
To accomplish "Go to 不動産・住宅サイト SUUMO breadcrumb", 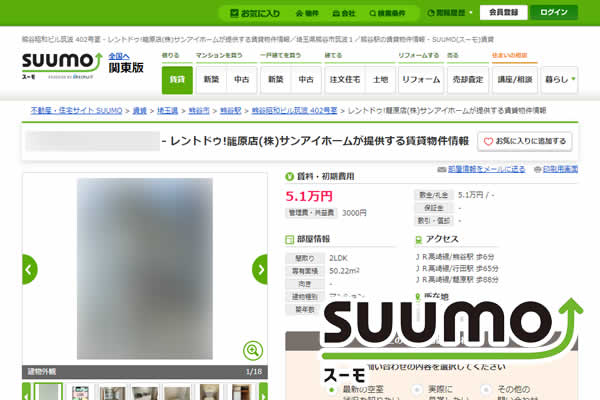I will pos(76,111).
